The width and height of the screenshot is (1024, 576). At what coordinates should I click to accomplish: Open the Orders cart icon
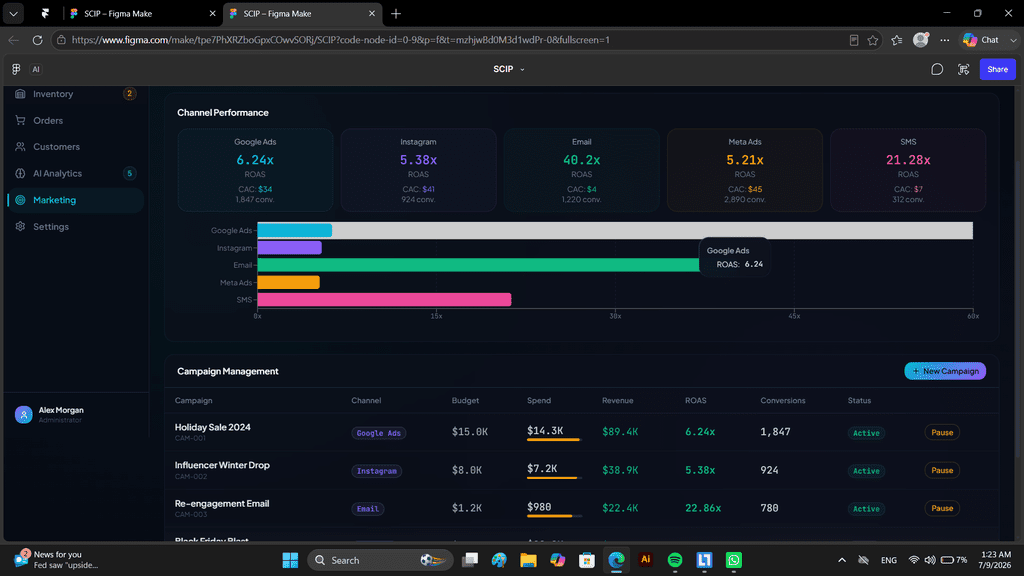[20, 121]
